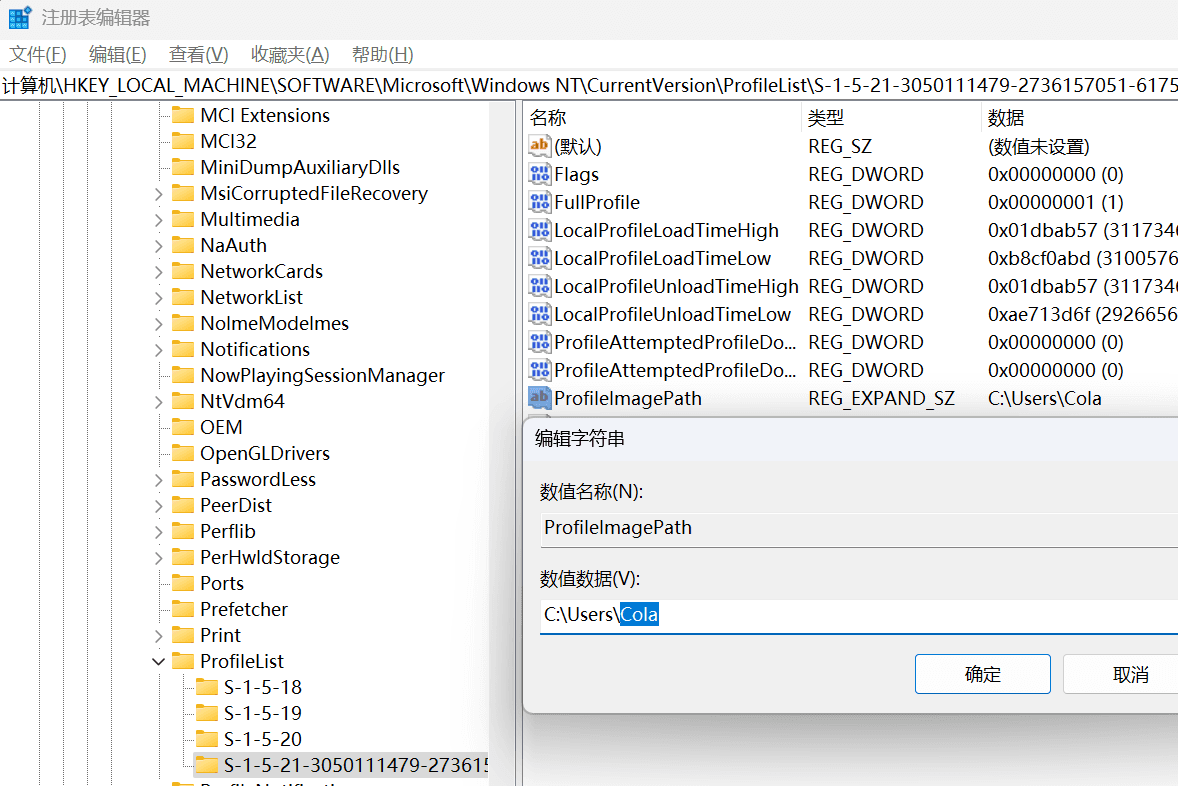The height and width of the screenshot is (786, 1178).
Task: Open the 查看(V) menu
Action: [198, 55]
